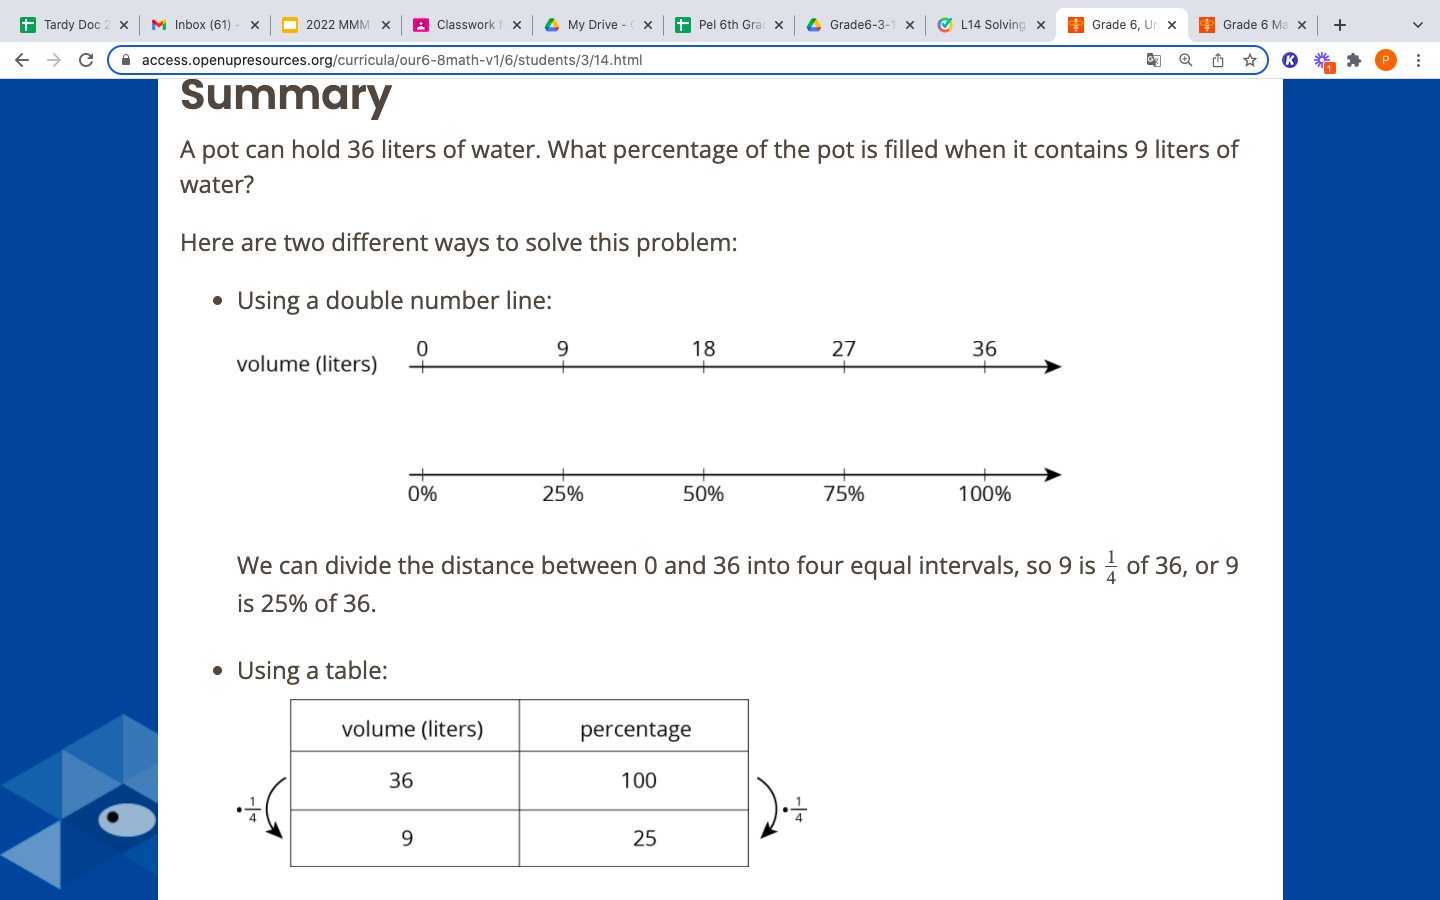1440x900 pixels.
Task: Bookmark this page with the star icon
Action: [x=1250, y=60]
